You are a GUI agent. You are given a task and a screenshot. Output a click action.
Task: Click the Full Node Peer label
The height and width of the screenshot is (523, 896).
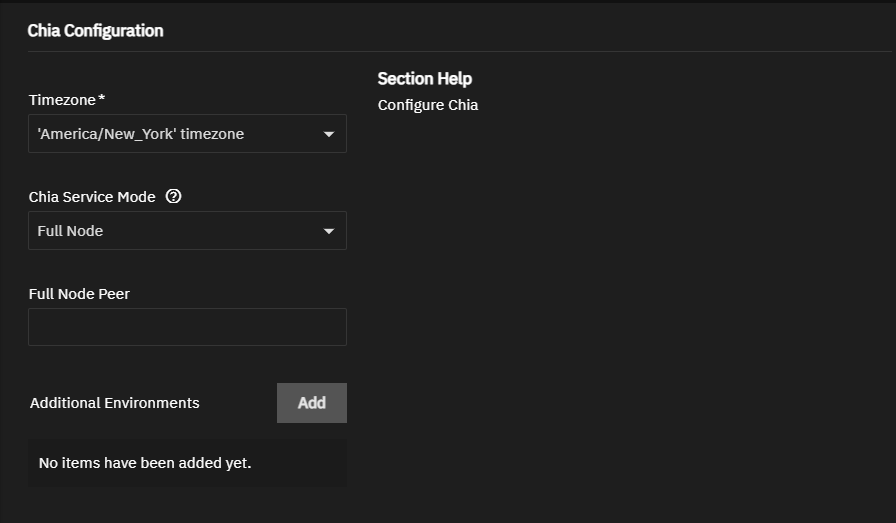coord(79,294)
